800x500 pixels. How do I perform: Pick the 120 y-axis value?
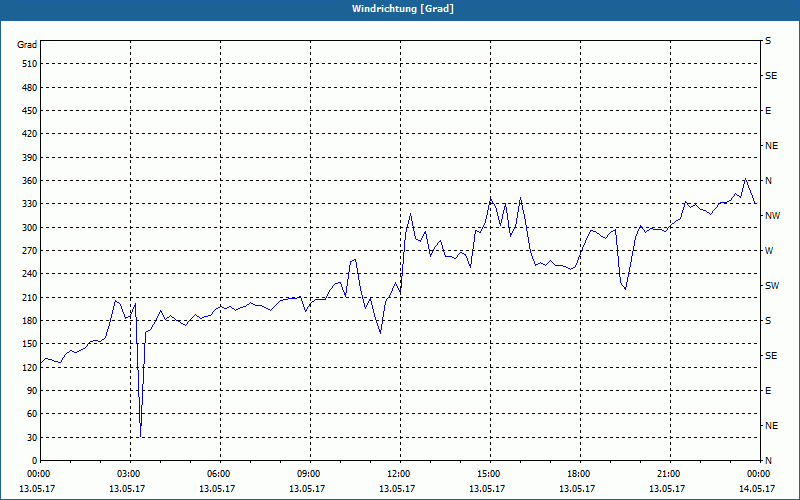30,367
